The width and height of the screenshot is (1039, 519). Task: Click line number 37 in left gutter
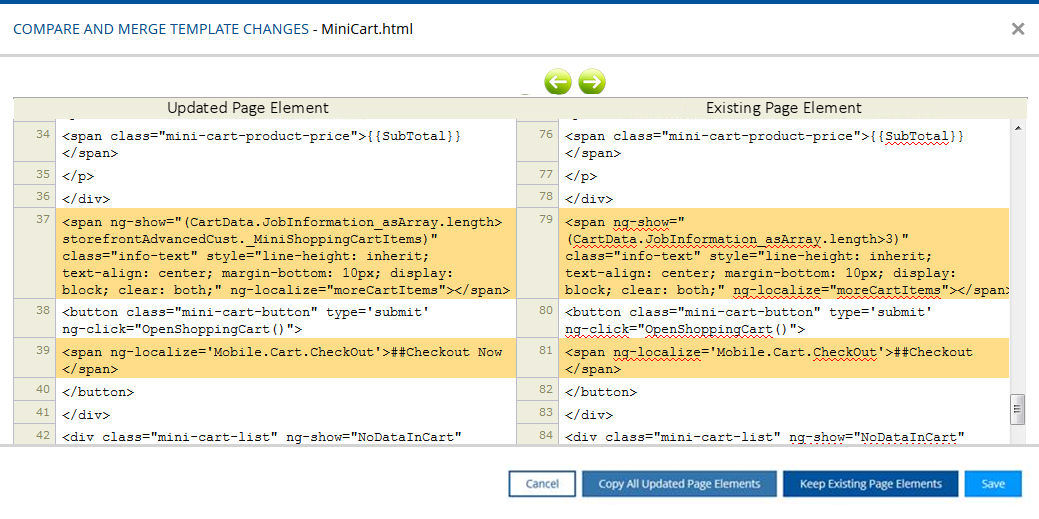(42, 219)
